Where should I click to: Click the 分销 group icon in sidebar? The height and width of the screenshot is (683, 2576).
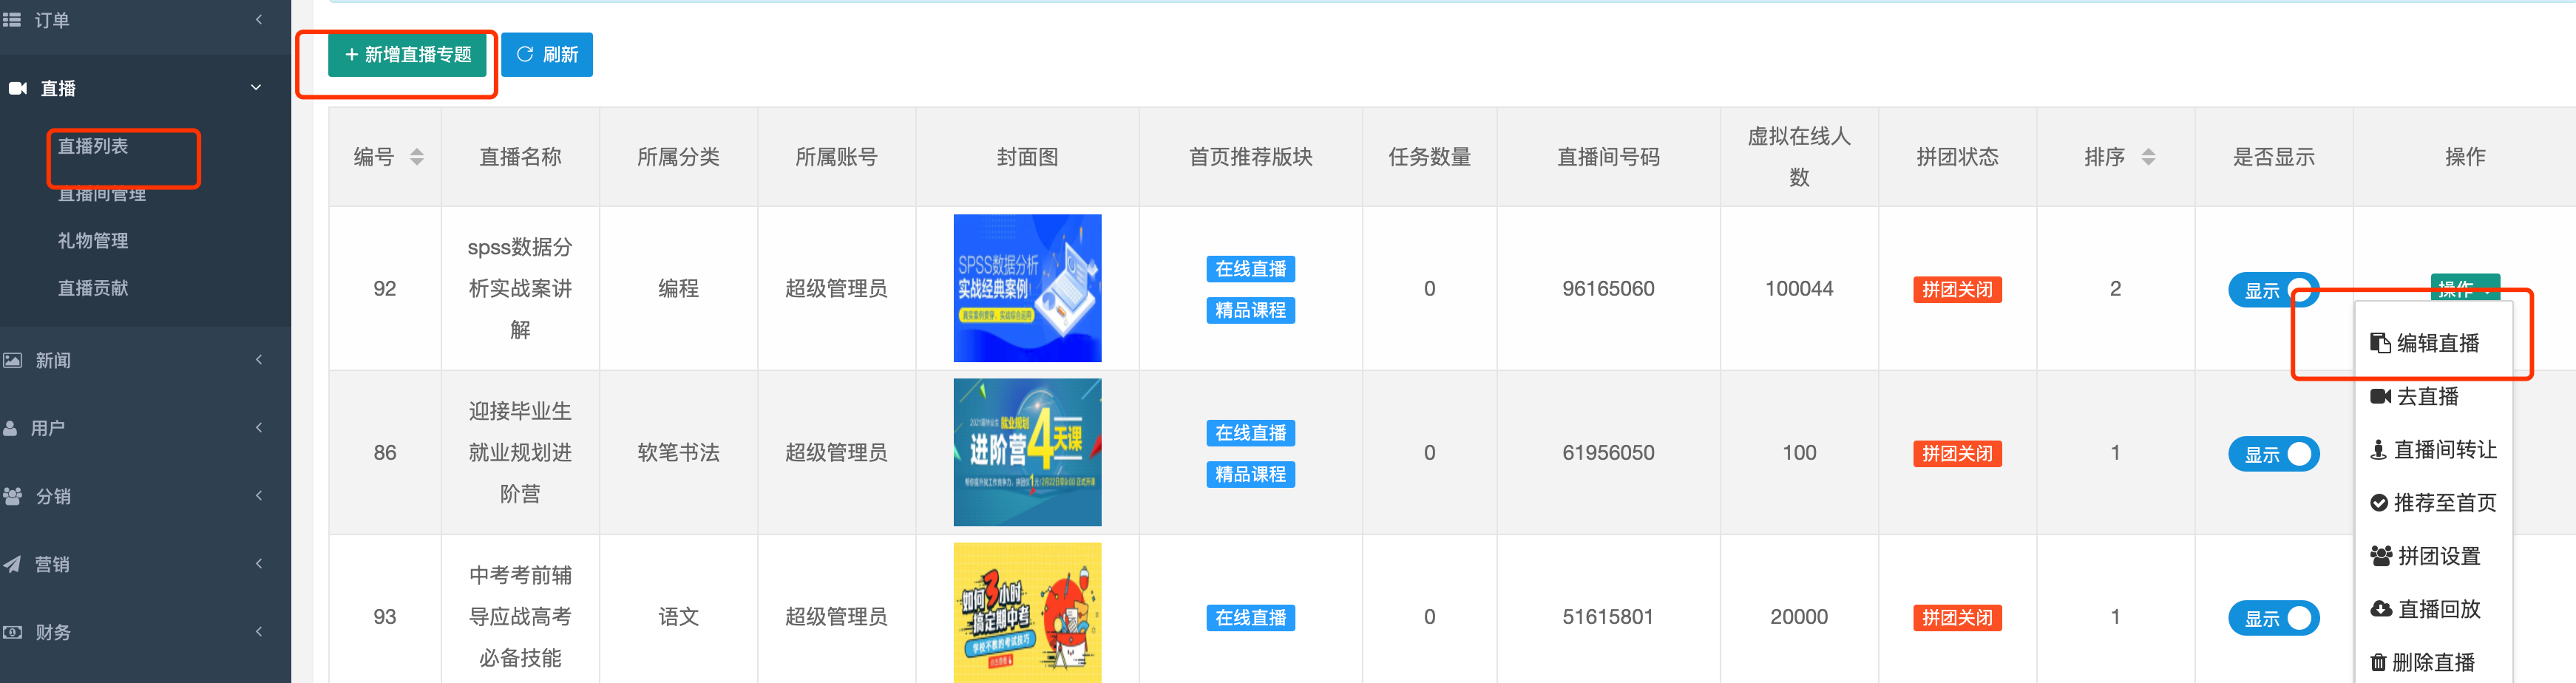coord(13,496)
